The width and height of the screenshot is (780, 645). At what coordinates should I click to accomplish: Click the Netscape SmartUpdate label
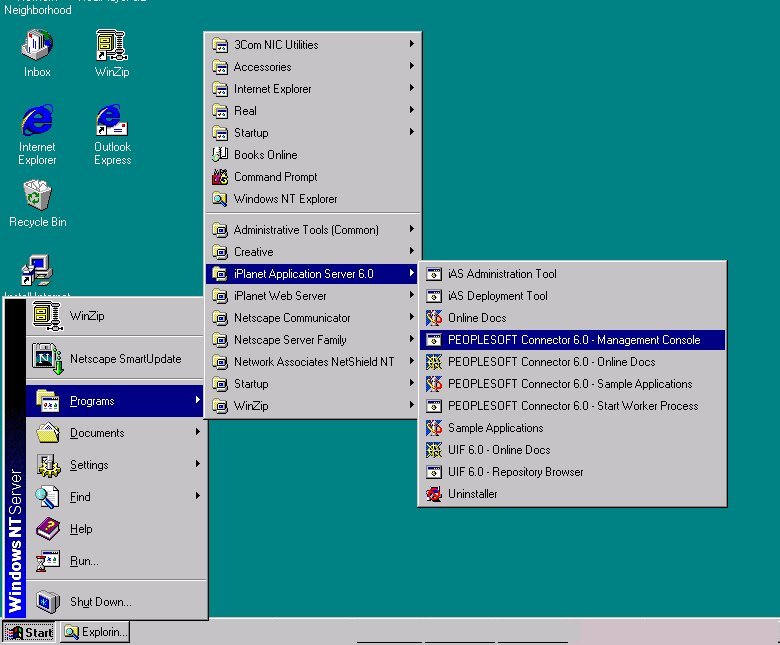125,359
